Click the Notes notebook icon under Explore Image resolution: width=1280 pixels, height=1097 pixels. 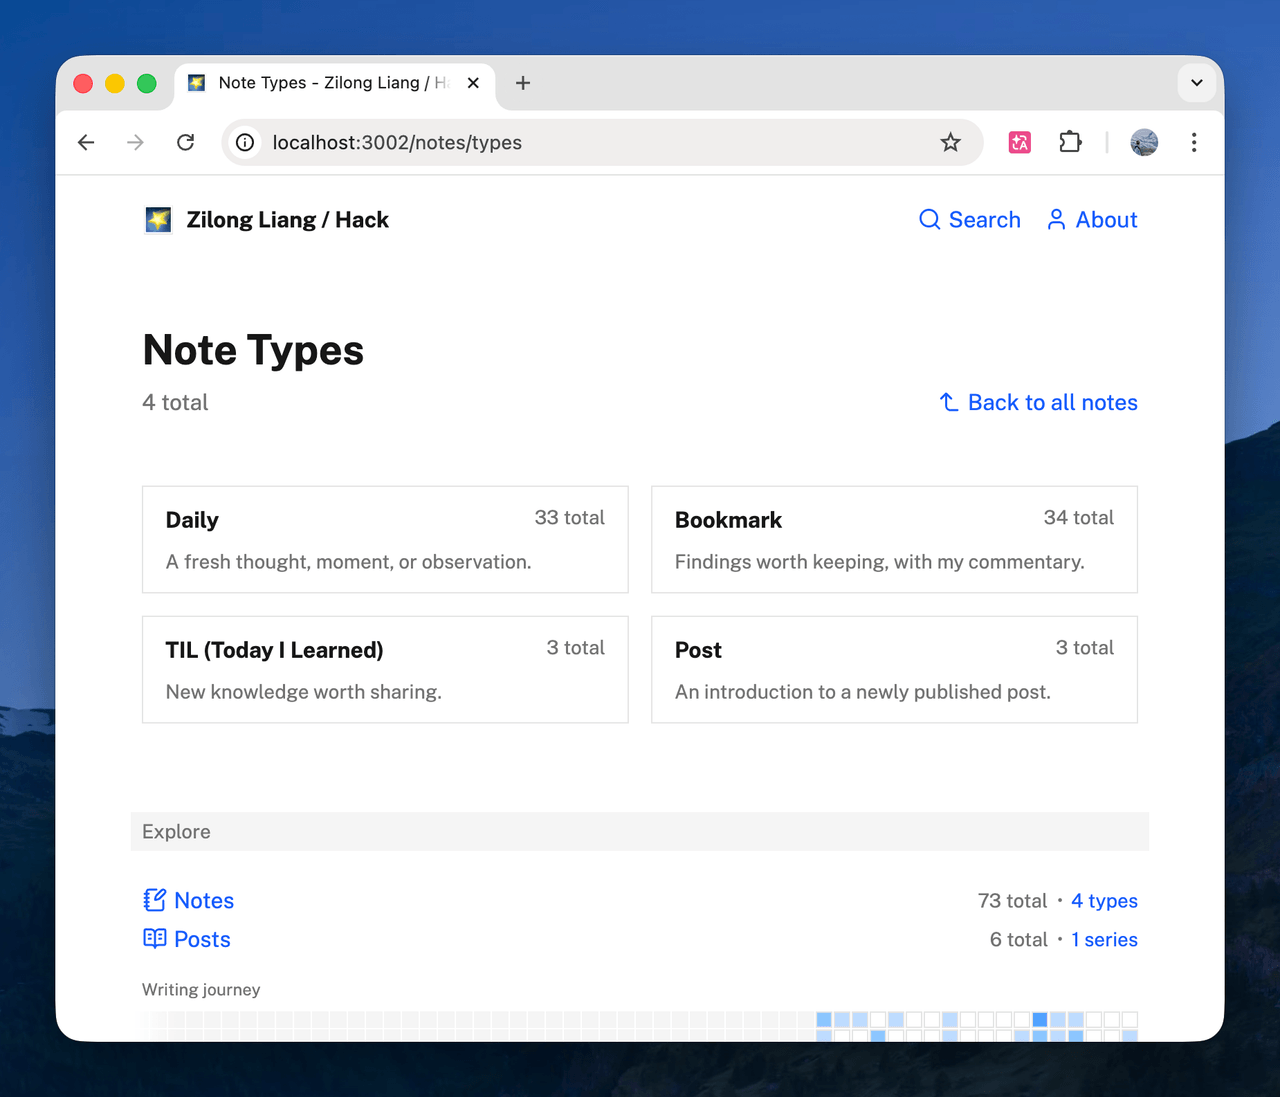tap(154, 900)
